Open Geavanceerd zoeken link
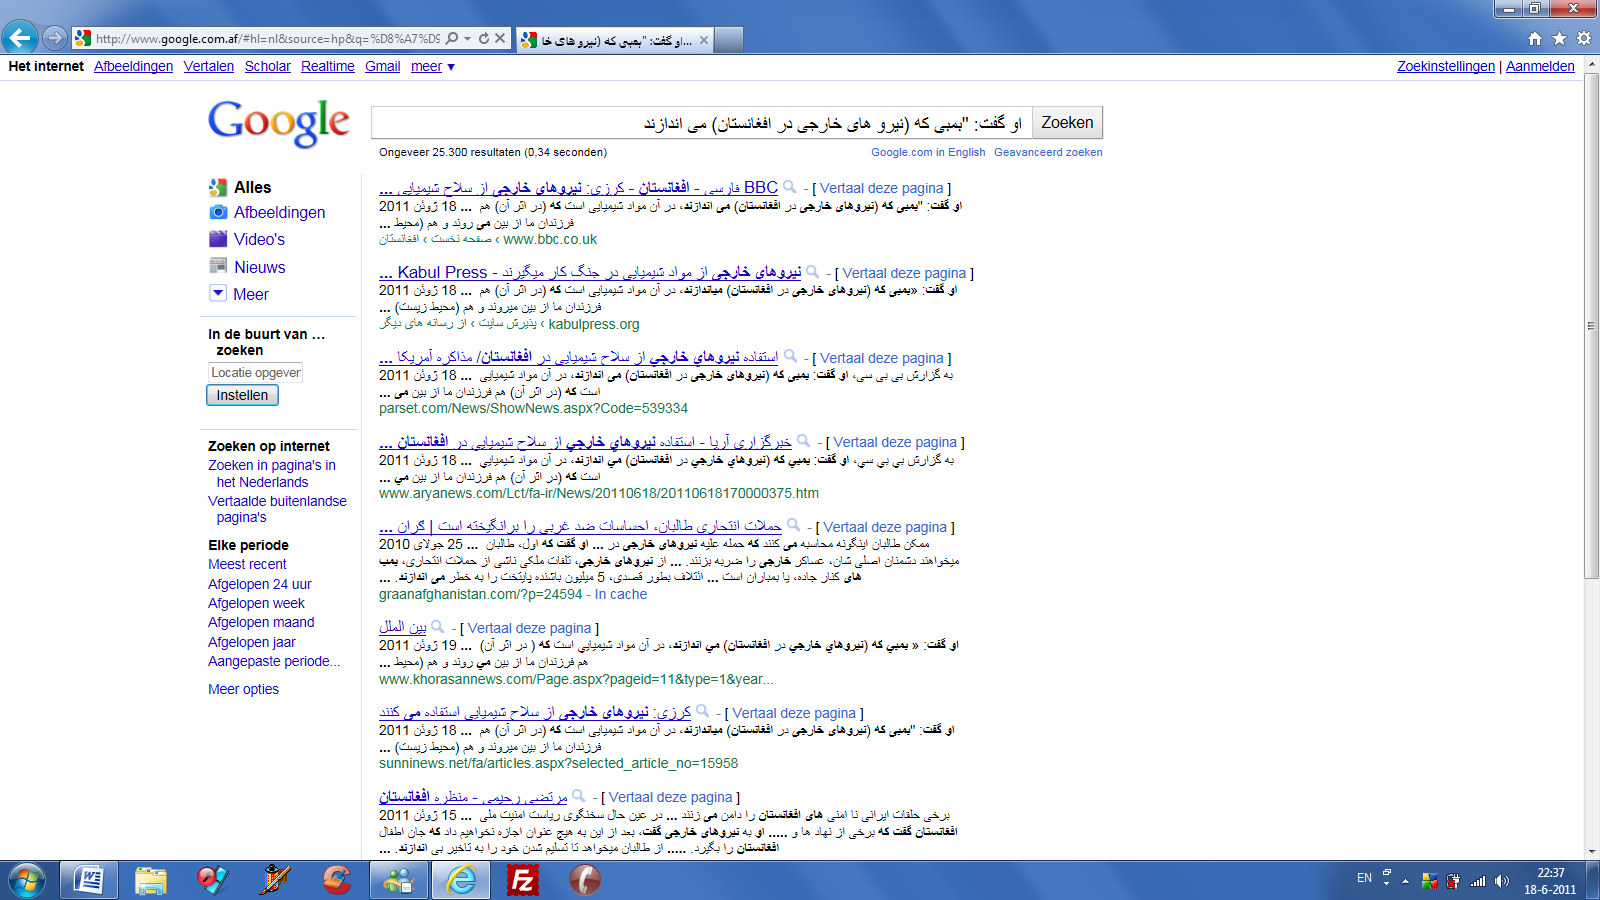 (1048, 152)
